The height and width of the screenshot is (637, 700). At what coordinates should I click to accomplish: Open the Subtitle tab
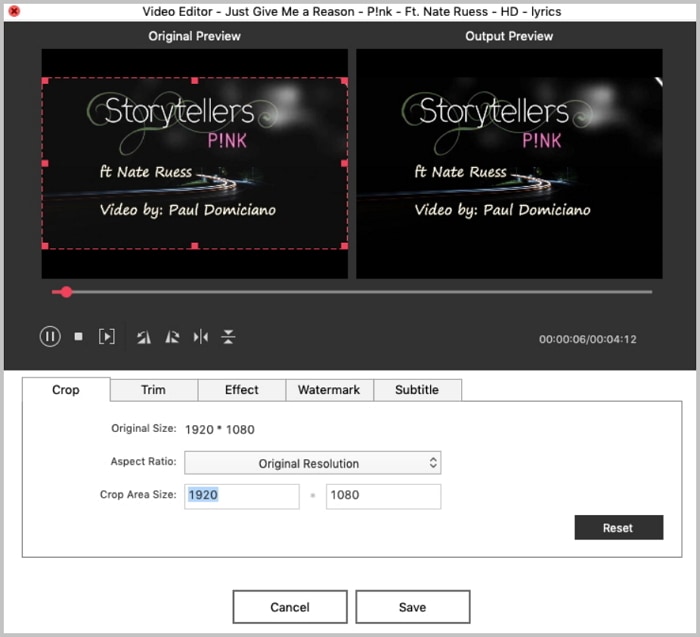(417, 390)
